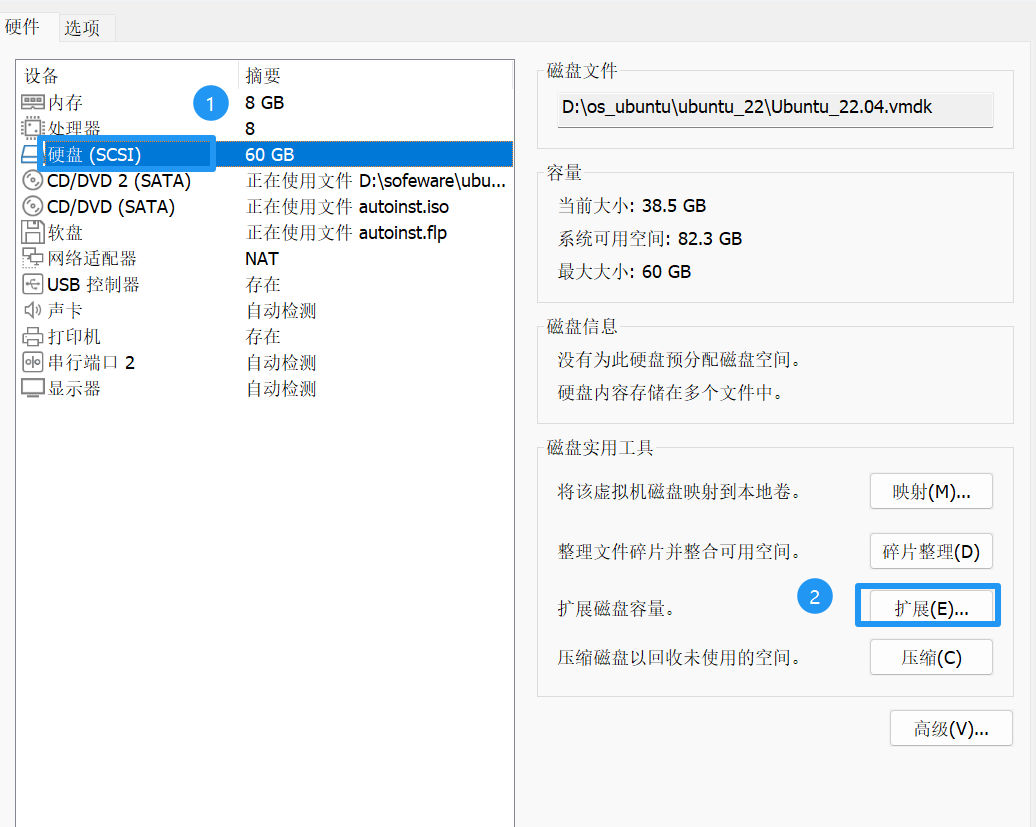Select the floppy disk icon
1036x827 pixels.
[x=32, y=233]
